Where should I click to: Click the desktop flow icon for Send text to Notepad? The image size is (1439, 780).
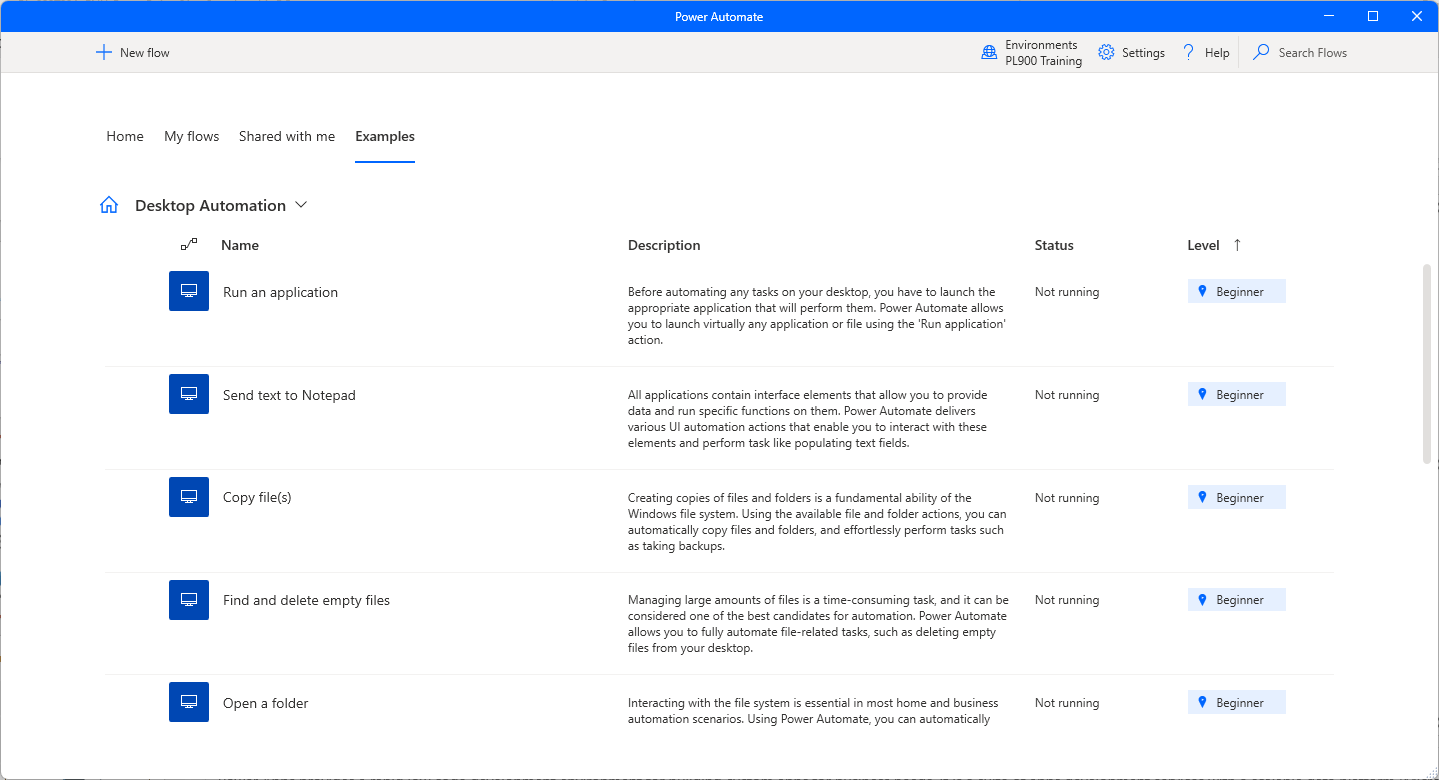pyautogui.click(x=189, y=394)
